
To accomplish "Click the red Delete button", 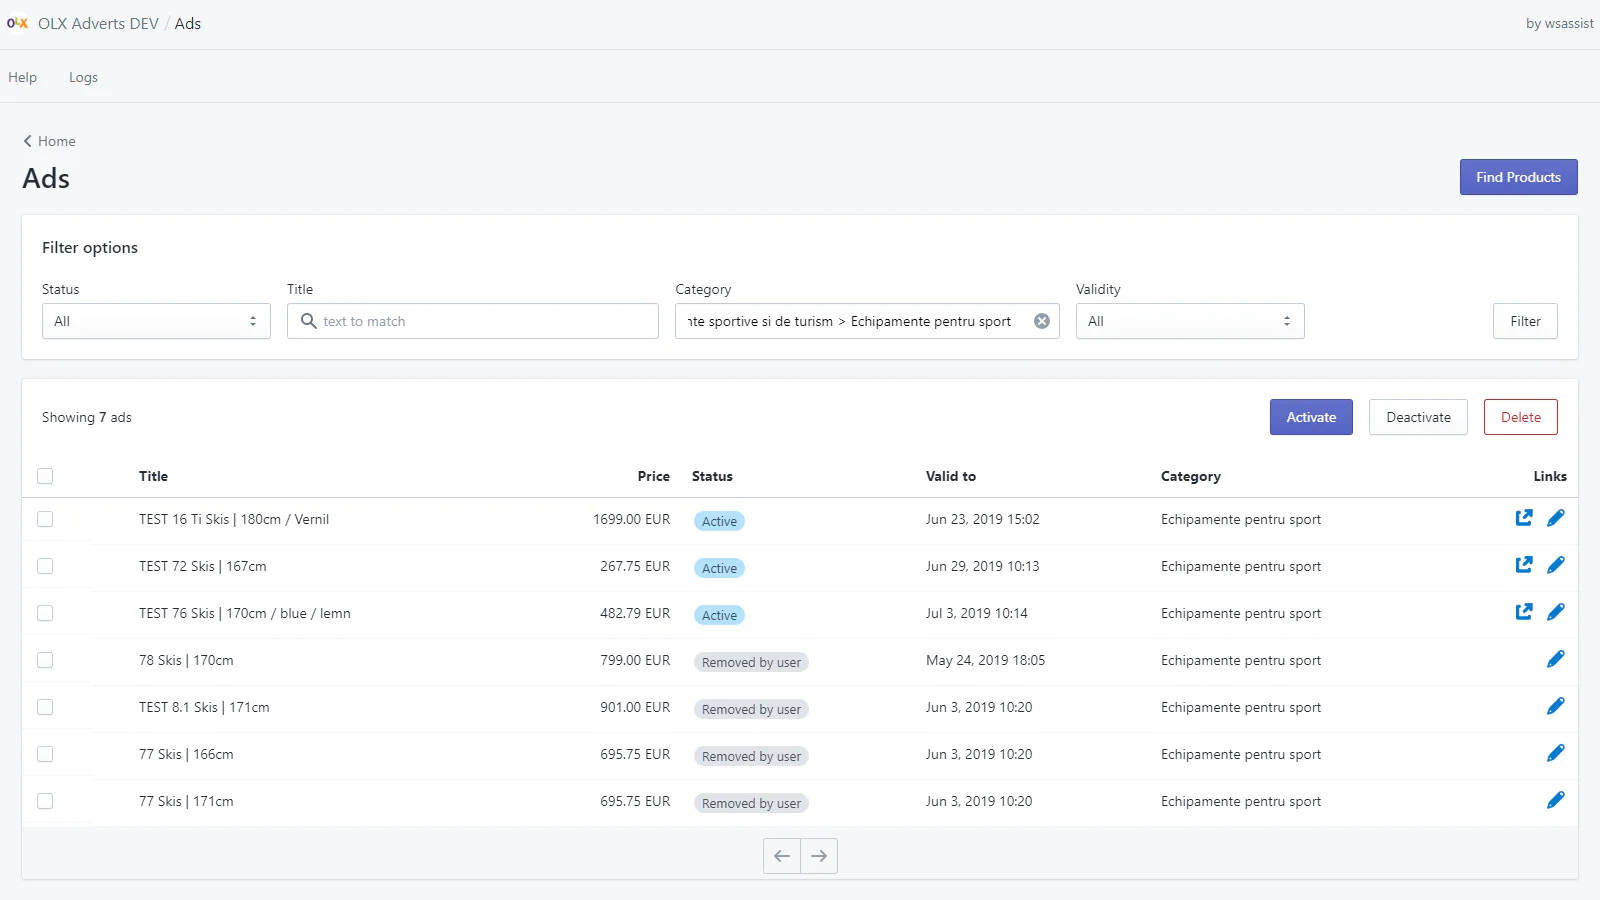I will pyautogui.click(x=1520, y=417).
